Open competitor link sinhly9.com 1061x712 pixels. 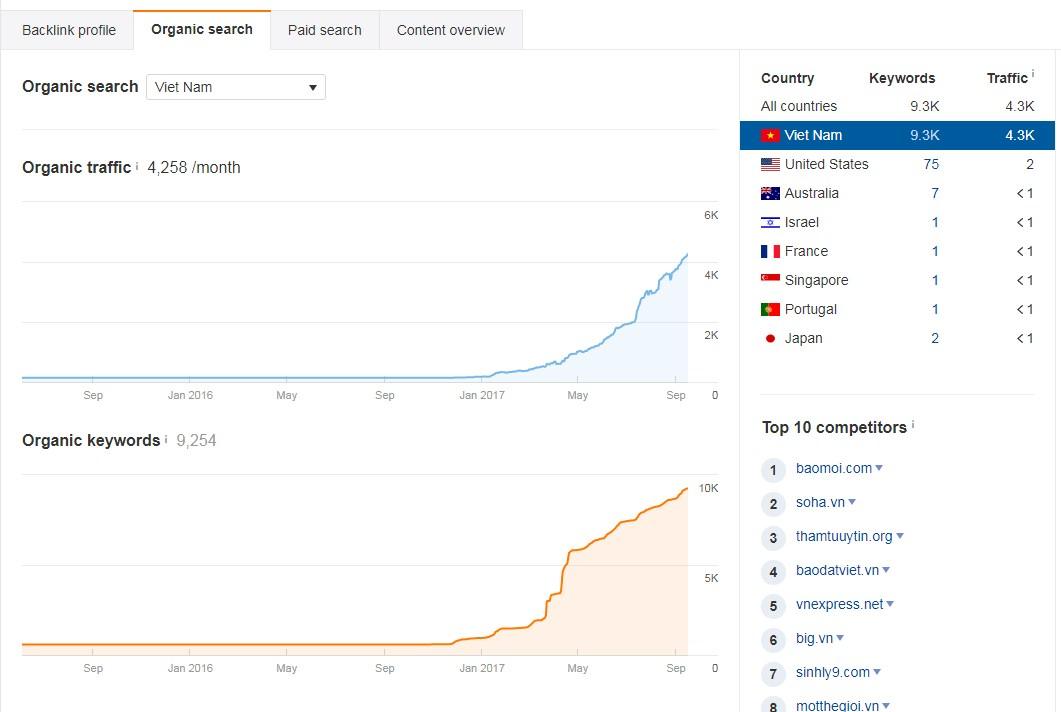tap(832, 672)
